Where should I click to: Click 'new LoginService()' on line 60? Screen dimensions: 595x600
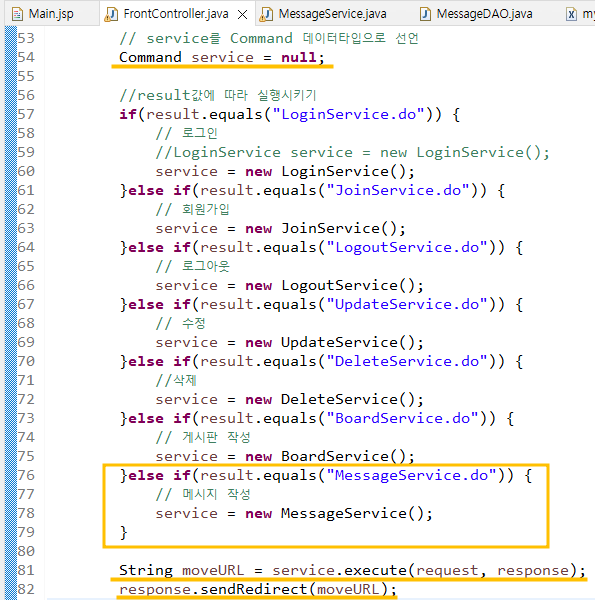(x=326, y=171)
